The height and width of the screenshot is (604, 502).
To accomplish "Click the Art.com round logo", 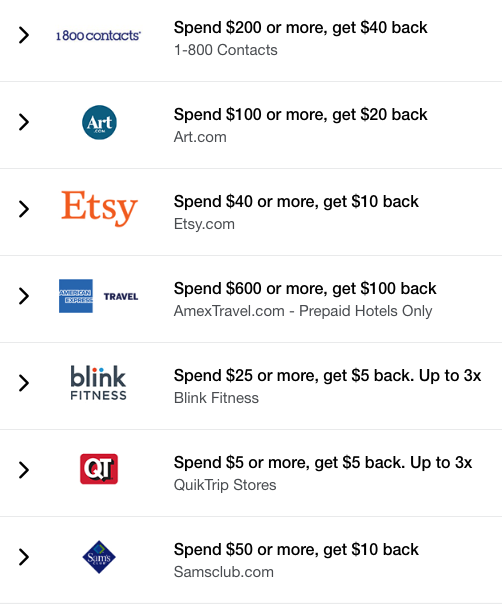I will (x=99, y=122).
